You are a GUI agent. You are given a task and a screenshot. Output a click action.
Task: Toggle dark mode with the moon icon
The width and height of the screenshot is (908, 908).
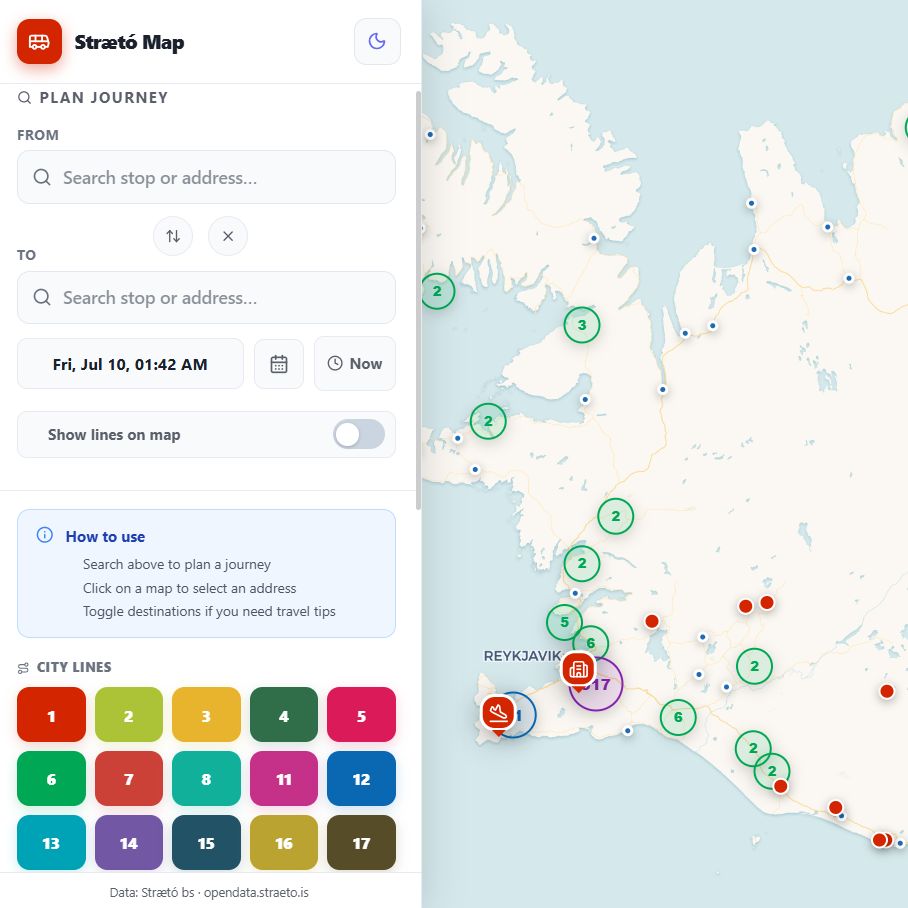377,41
